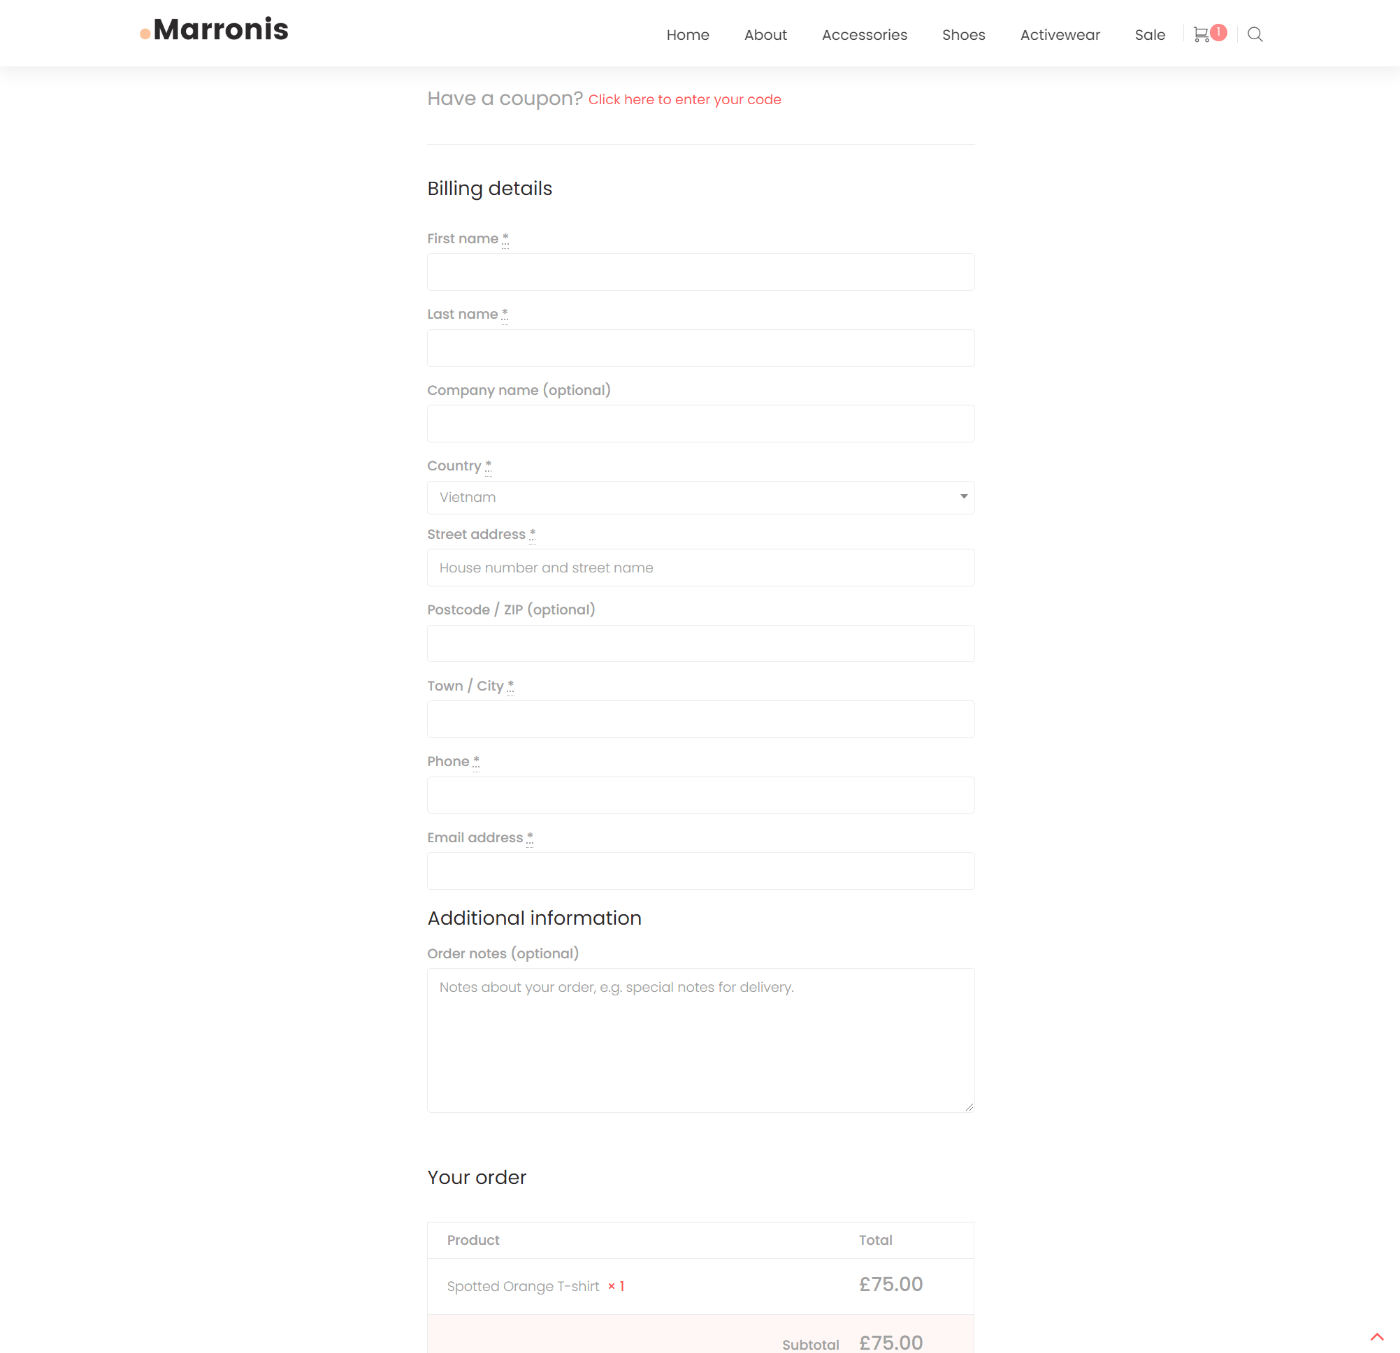Click here to enter your coupon code

pos(684,99)
